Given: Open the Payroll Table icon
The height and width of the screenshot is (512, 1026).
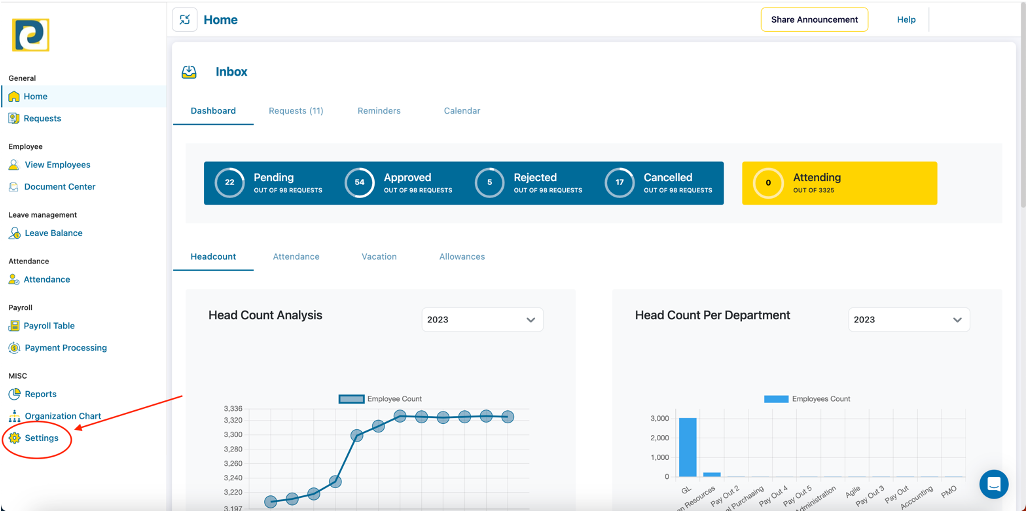Looking at the screenshot, I should pyautogui.click(x=14, y=326).
